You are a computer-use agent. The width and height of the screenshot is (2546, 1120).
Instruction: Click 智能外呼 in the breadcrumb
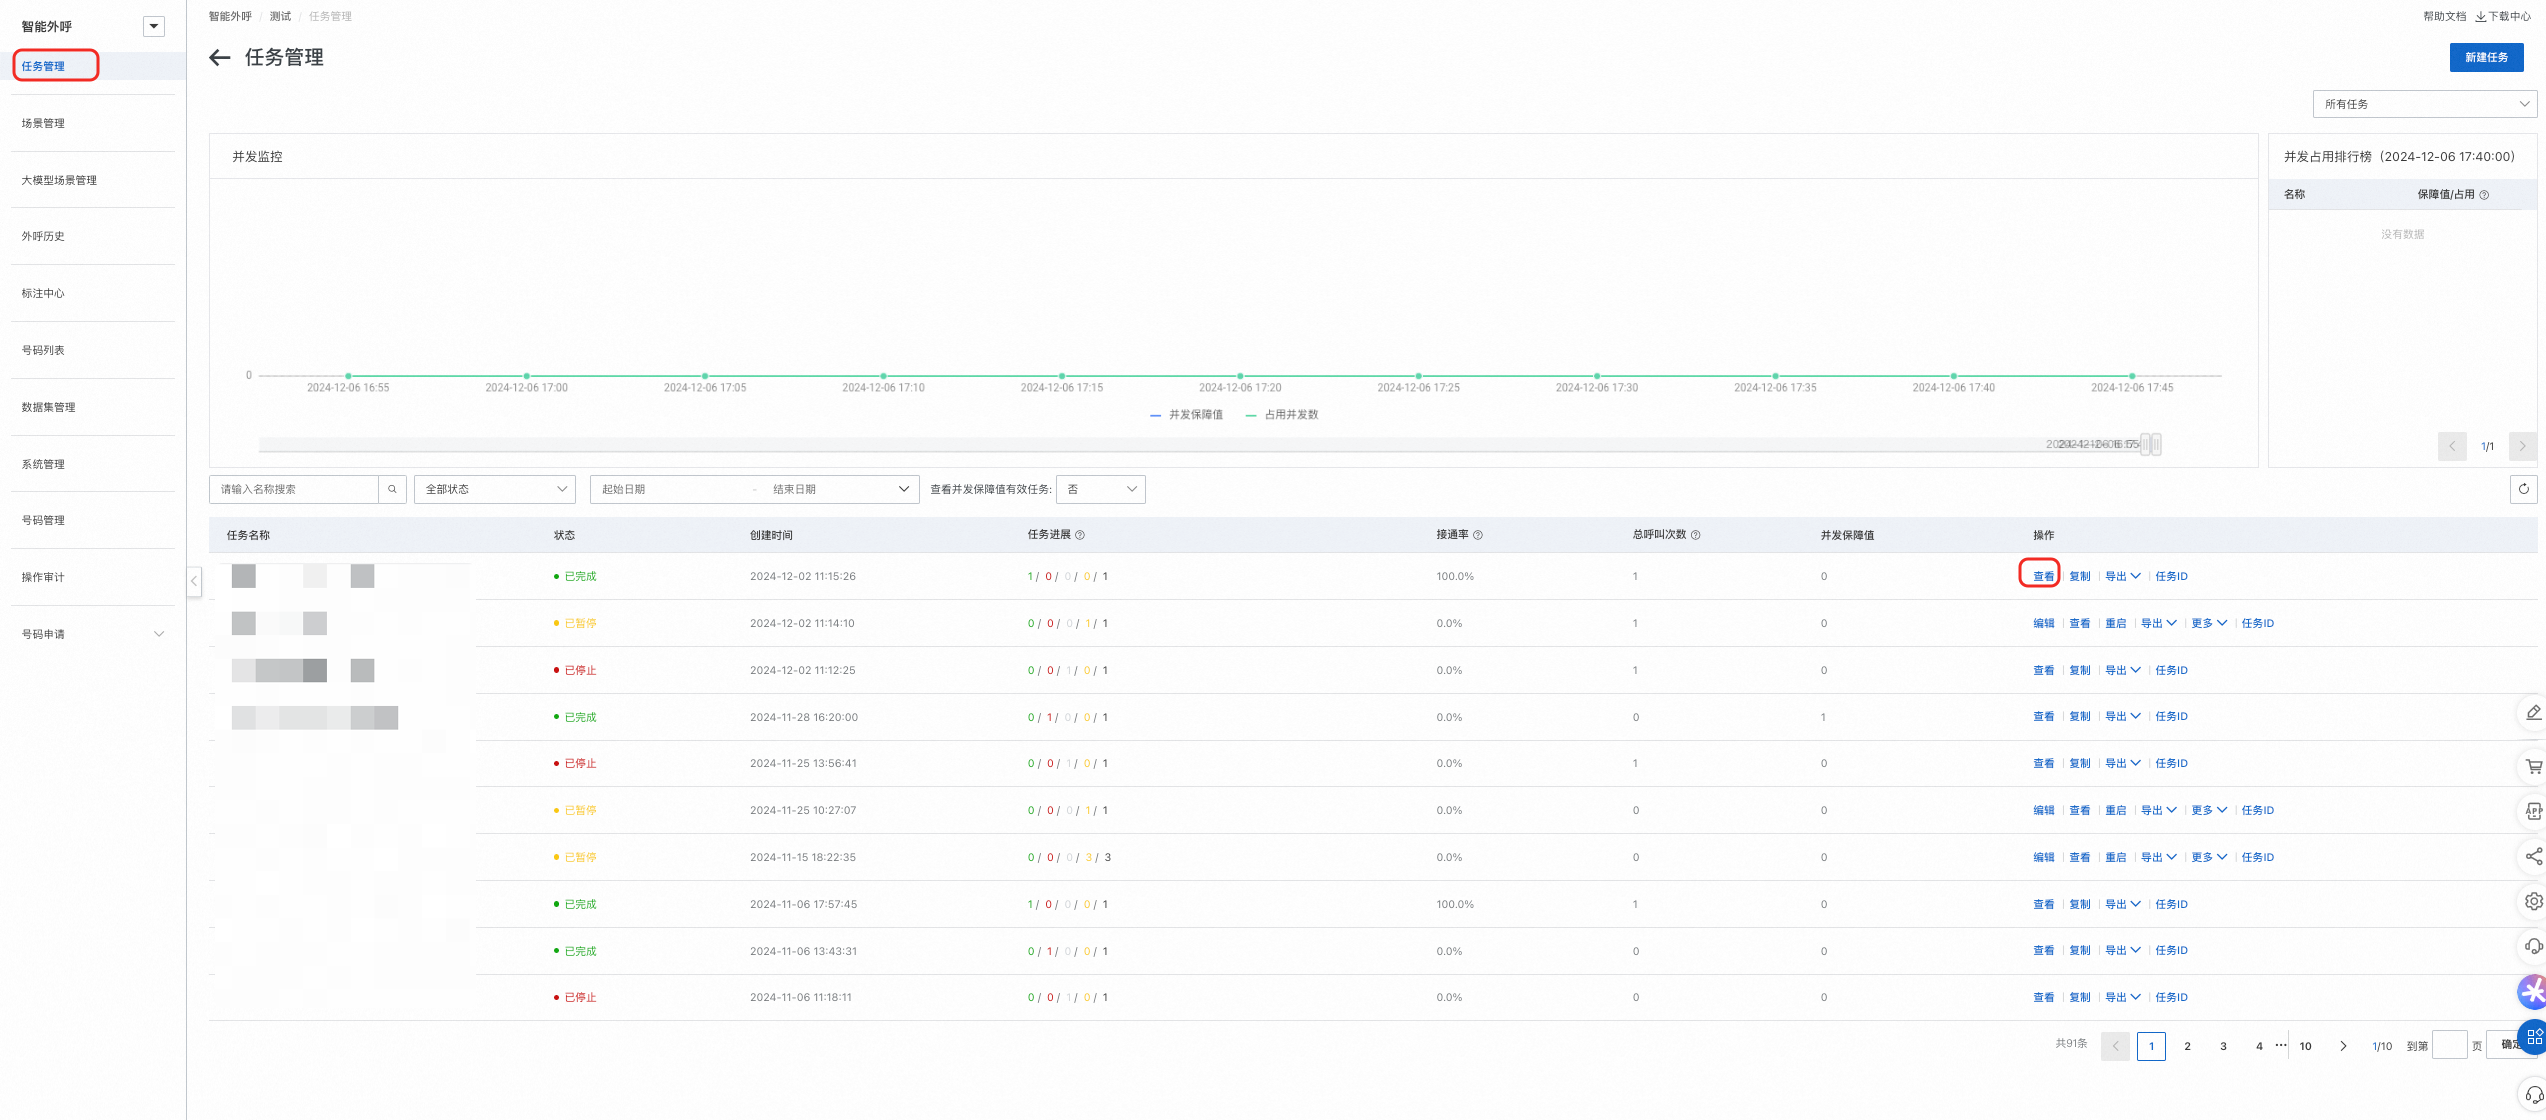pos(230,16)
